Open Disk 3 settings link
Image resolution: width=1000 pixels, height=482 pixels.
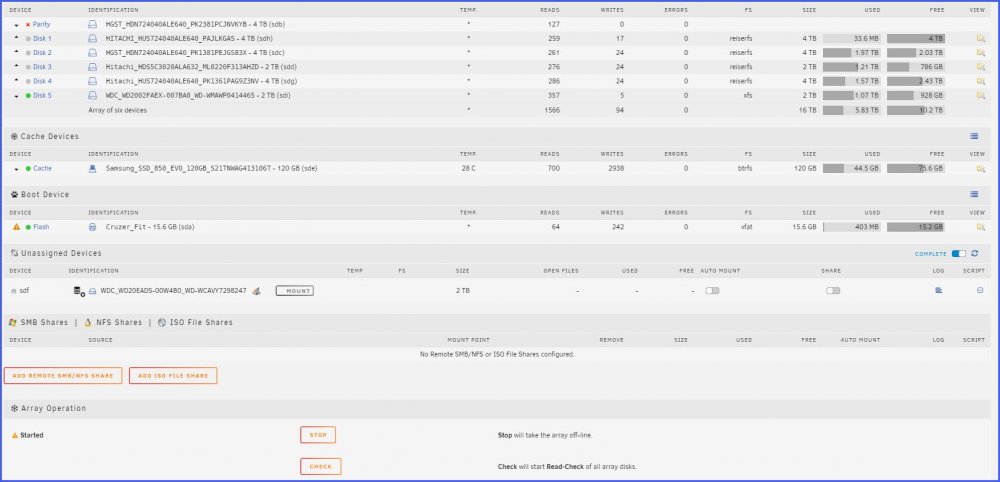coord(43,67)
